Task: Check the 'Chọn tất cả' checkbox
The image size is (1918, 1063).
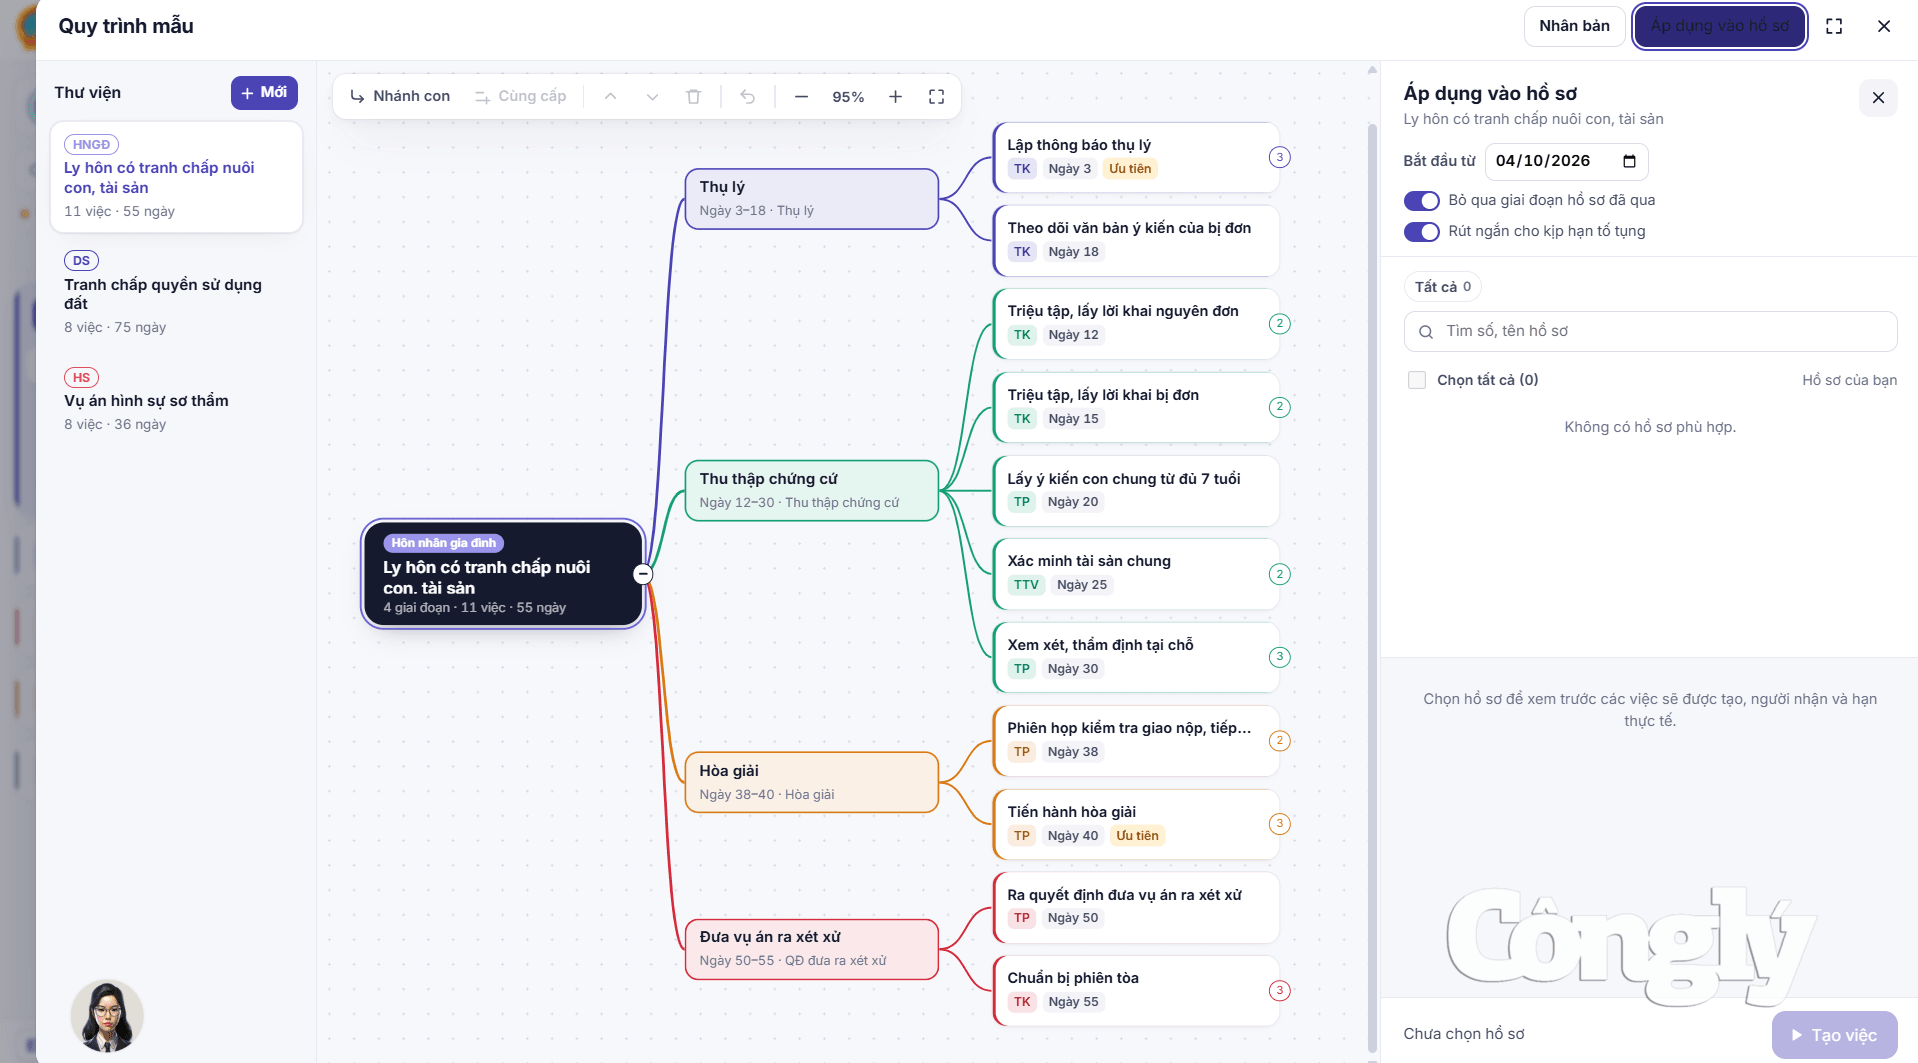Action: point(1416,380)
